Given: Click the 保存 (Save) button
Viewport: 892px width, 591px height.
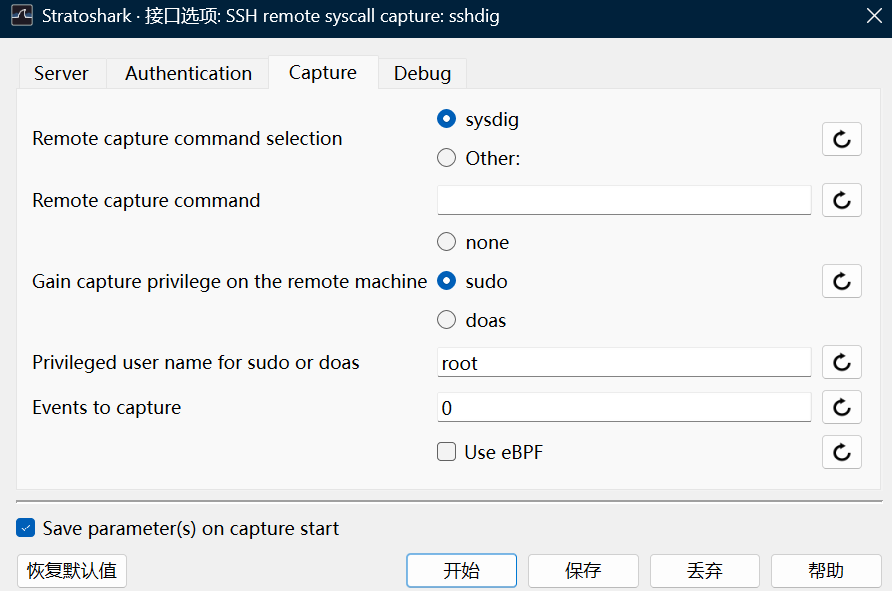Looking at the screenshot, I should 583,571.
